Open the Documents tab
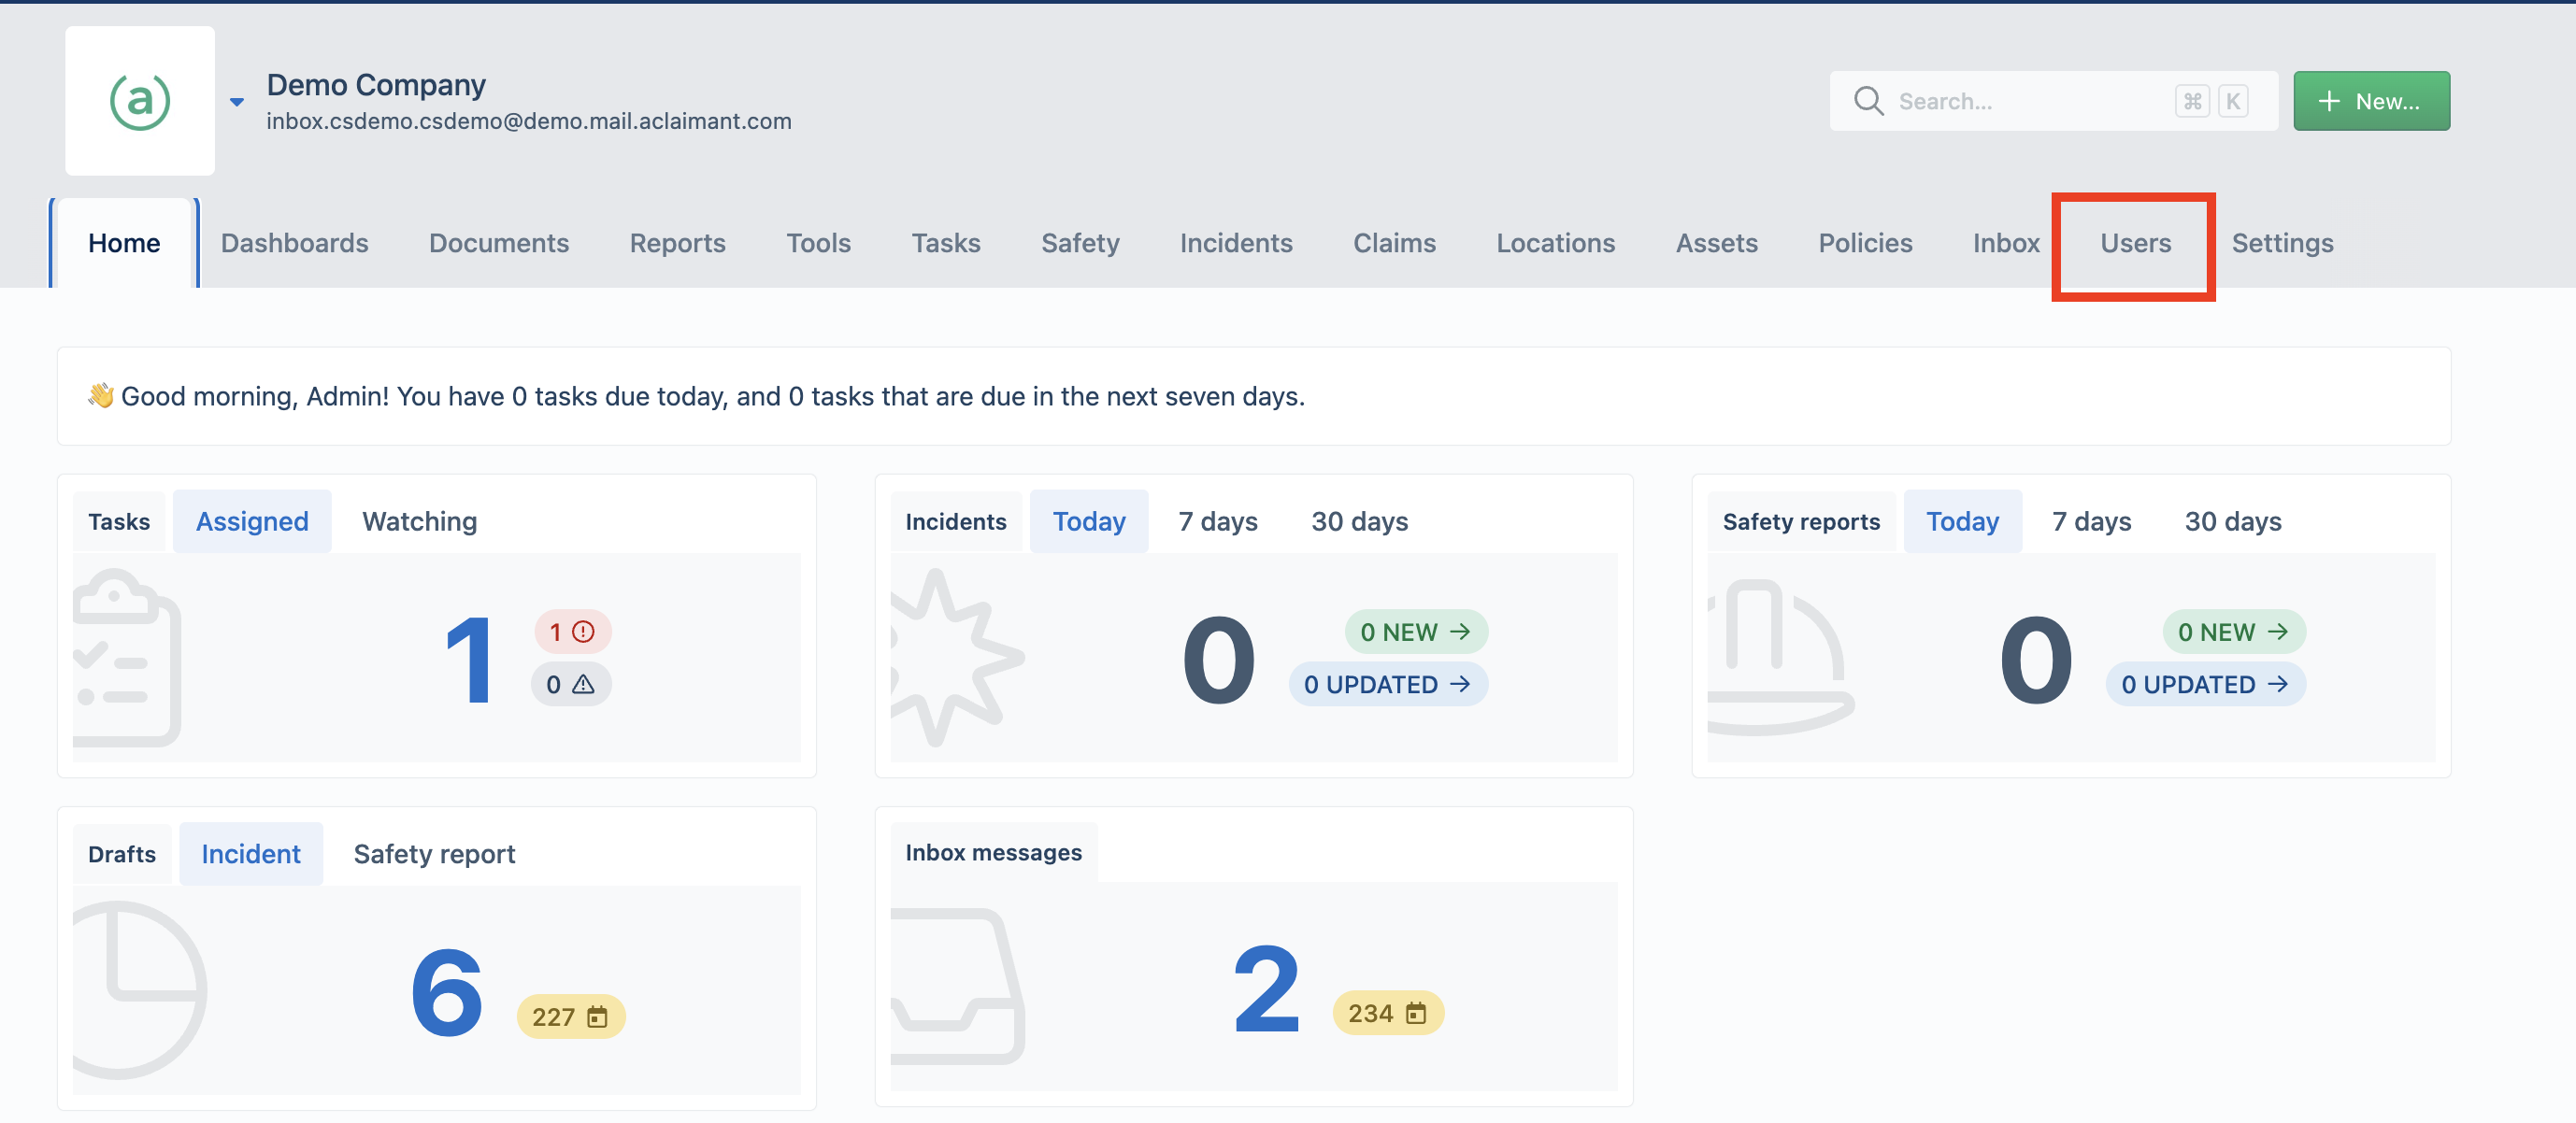The width and height of the screenshot is (2576, 1123). [x=499, y=243]
